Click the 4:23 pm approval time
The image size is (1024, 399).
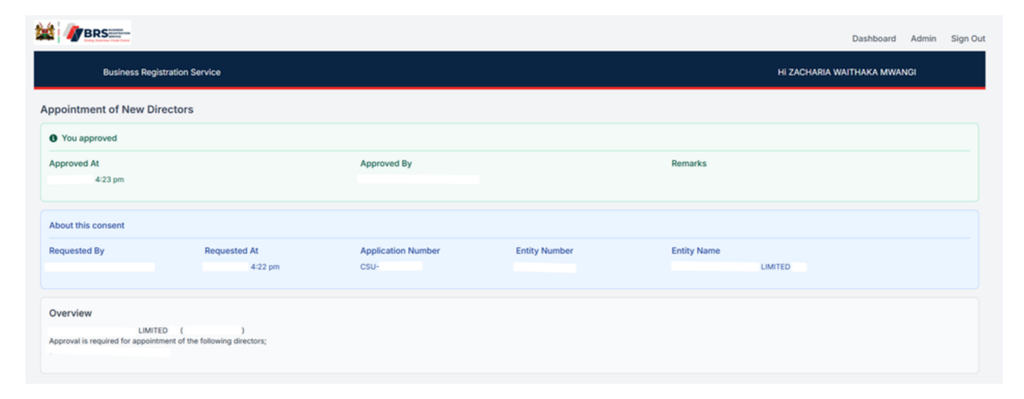[109, 180]
